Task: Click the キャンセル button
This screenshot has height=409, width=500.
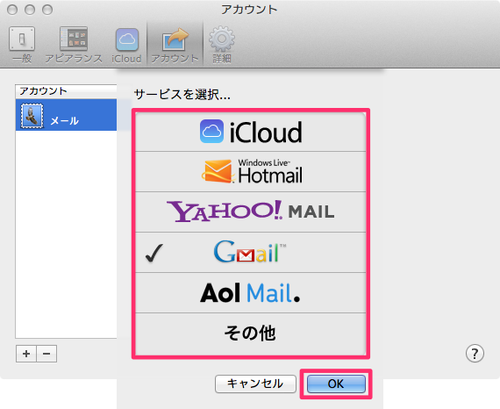Action: [x=256, y=384]
